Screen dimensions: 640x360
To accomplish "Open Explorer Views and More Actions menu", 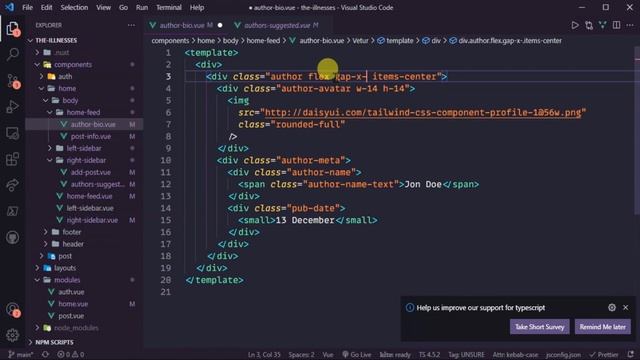I will 131,25.
